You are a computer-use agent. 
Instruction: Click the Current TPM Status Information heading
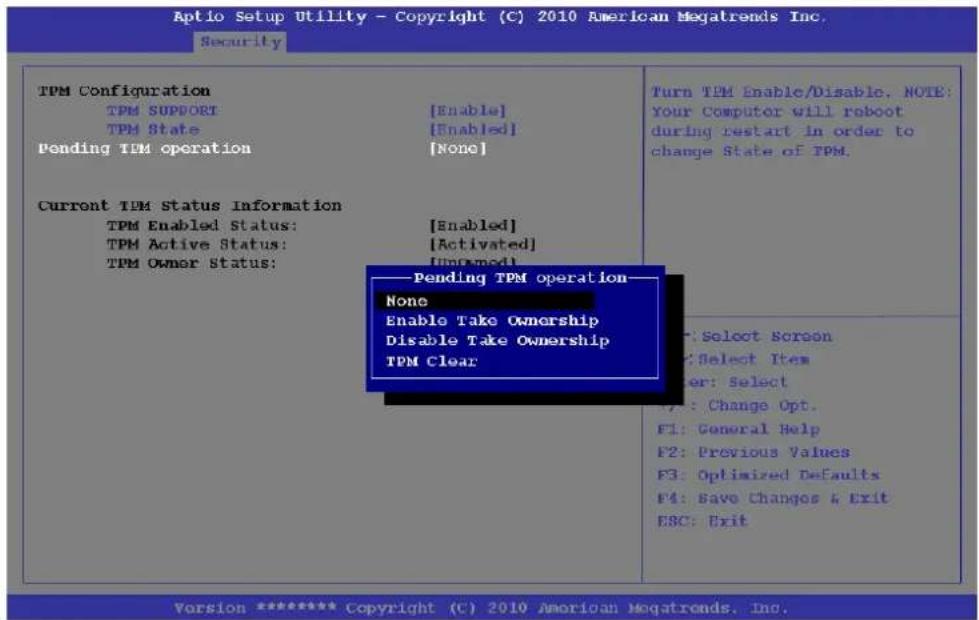coord(190,205)
